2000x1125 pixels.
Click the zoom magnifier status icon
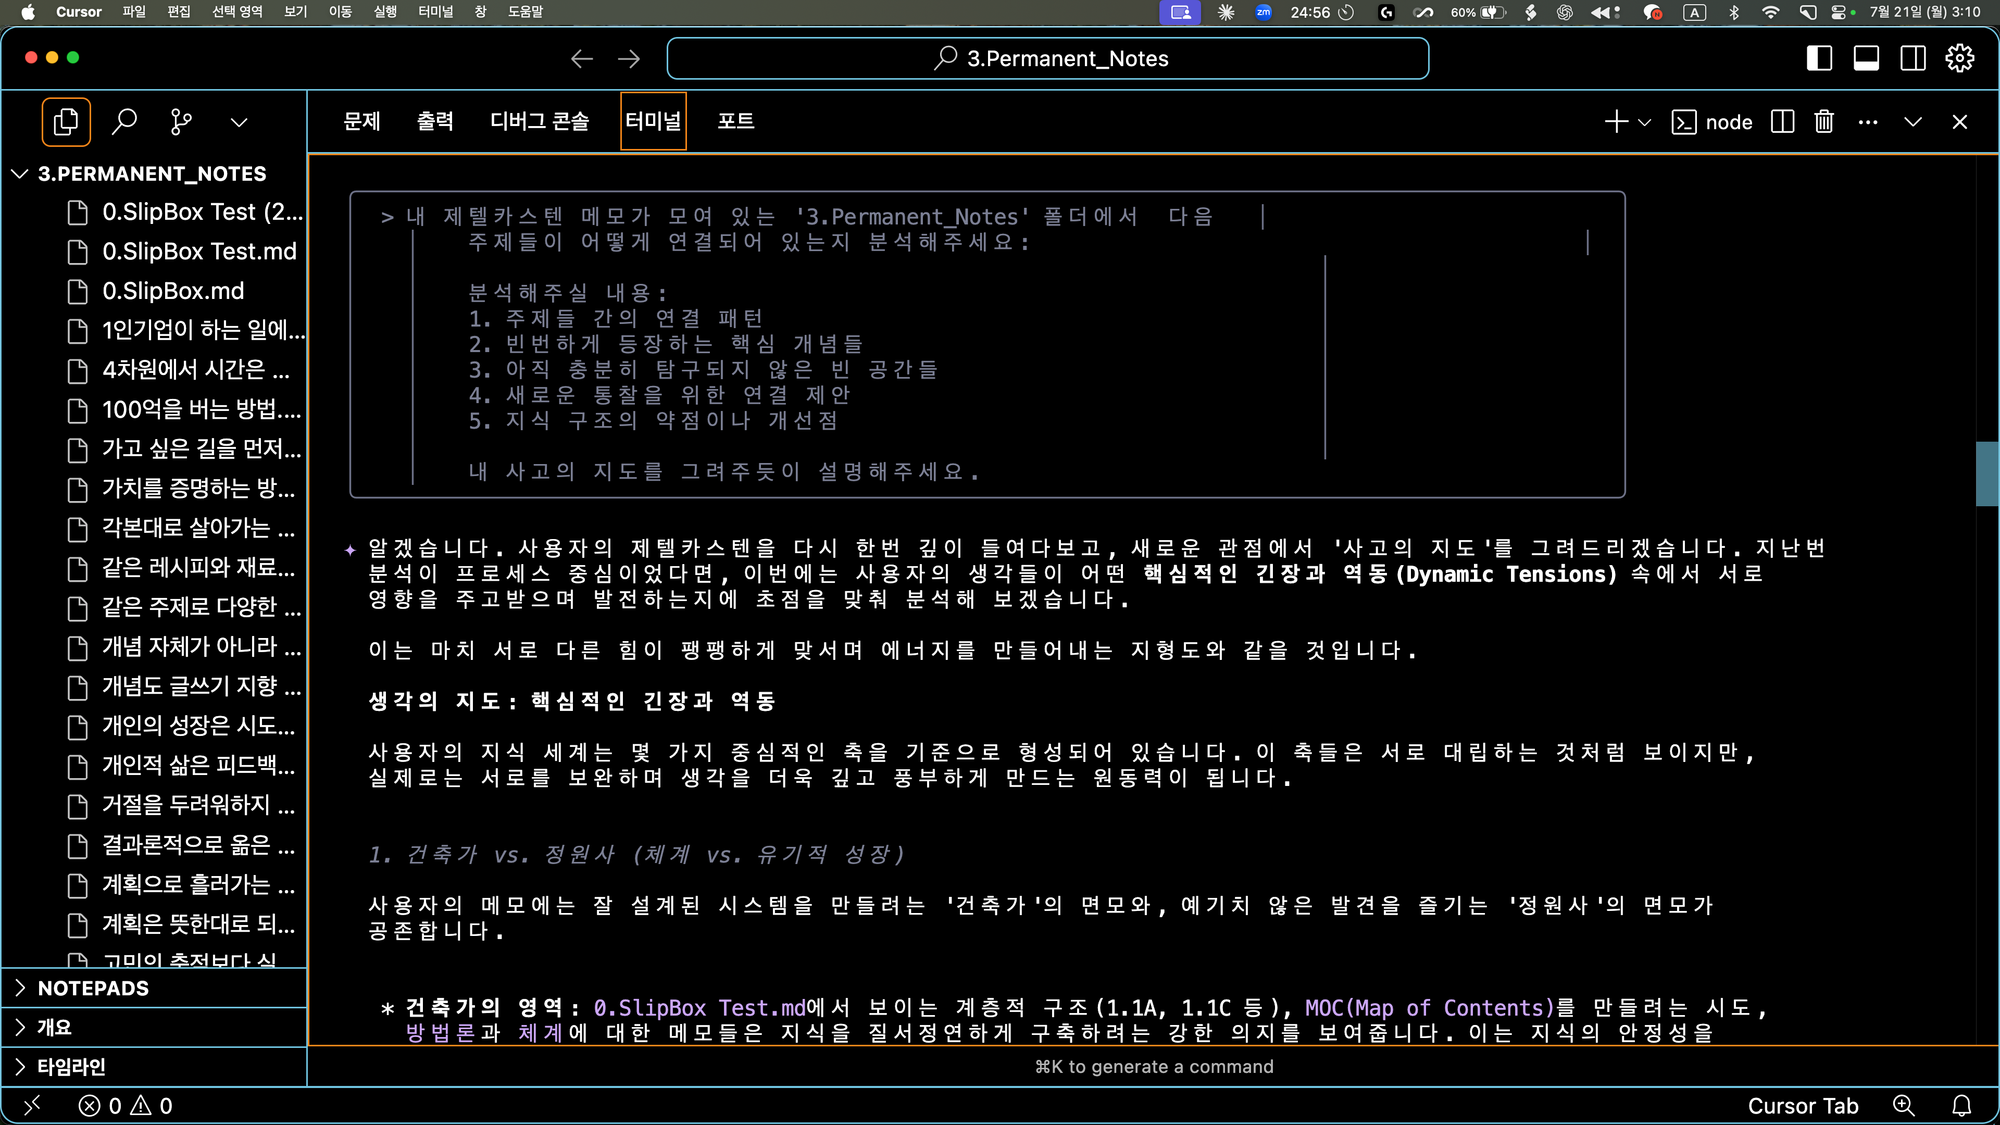[1904, 1106]
